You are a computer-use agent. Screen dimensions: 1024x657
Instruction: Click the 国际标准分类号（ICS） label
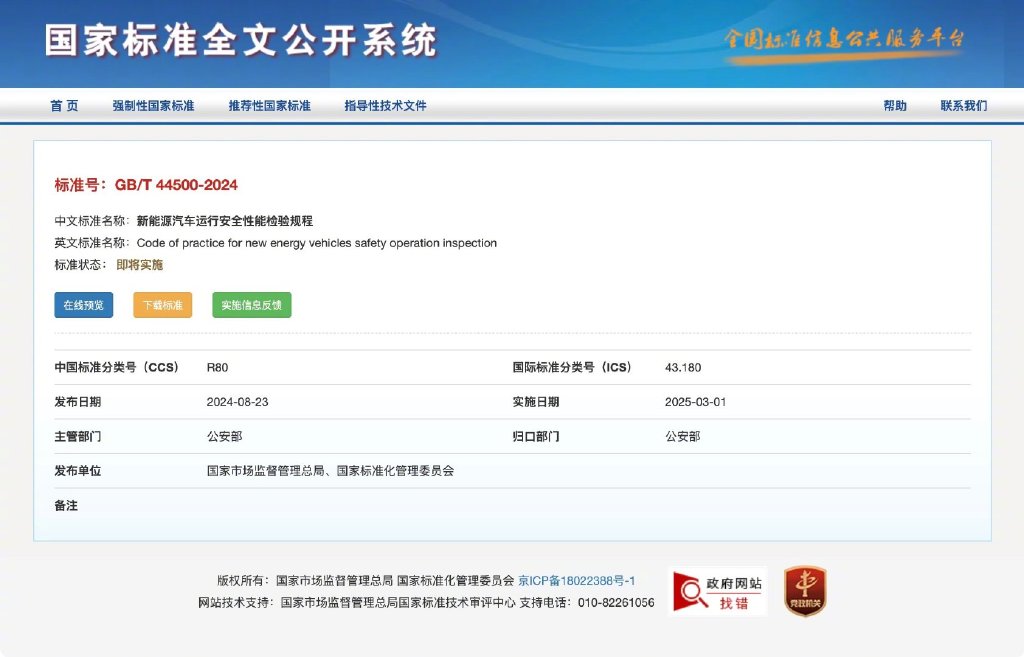coord(572,368)
